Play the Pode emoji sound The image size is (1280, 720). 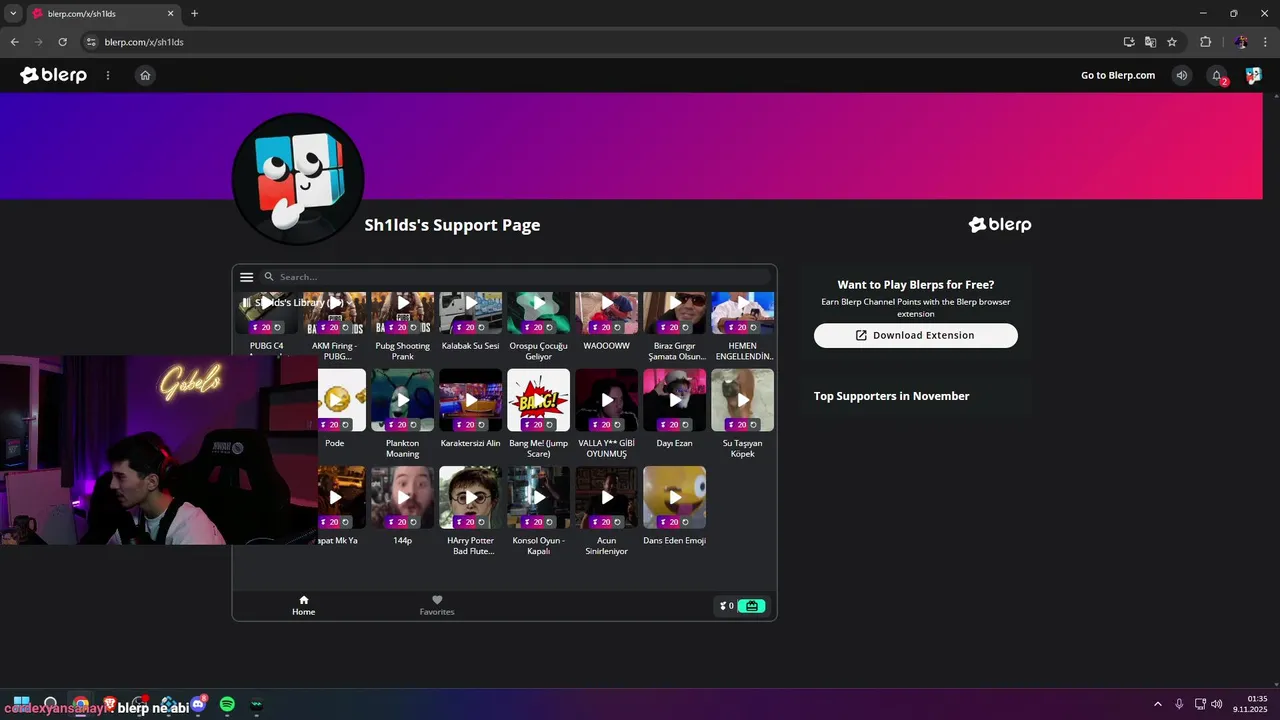click(x=335, y=400)
